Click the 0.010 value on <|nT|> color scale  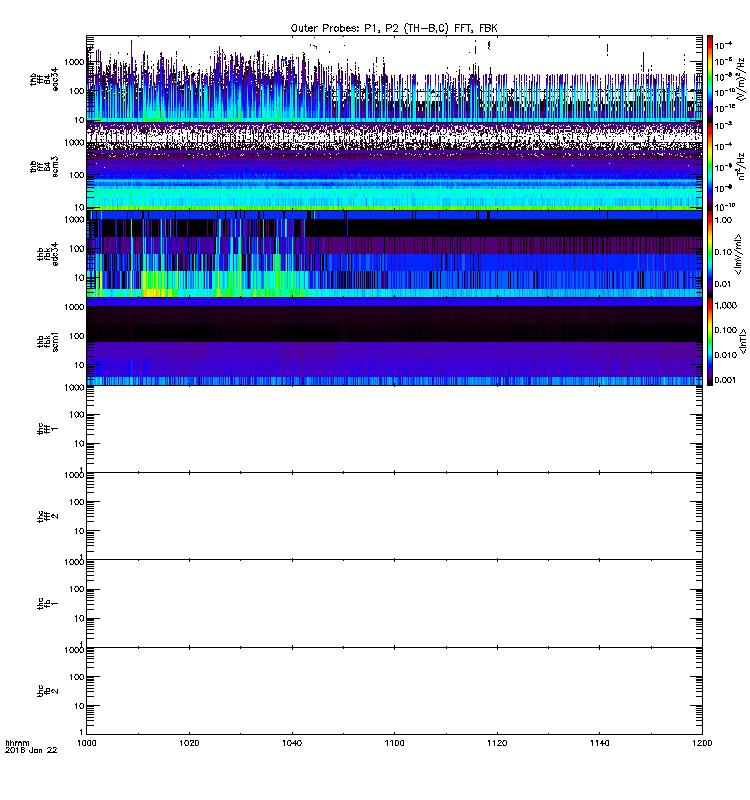[x=726, y=355]
